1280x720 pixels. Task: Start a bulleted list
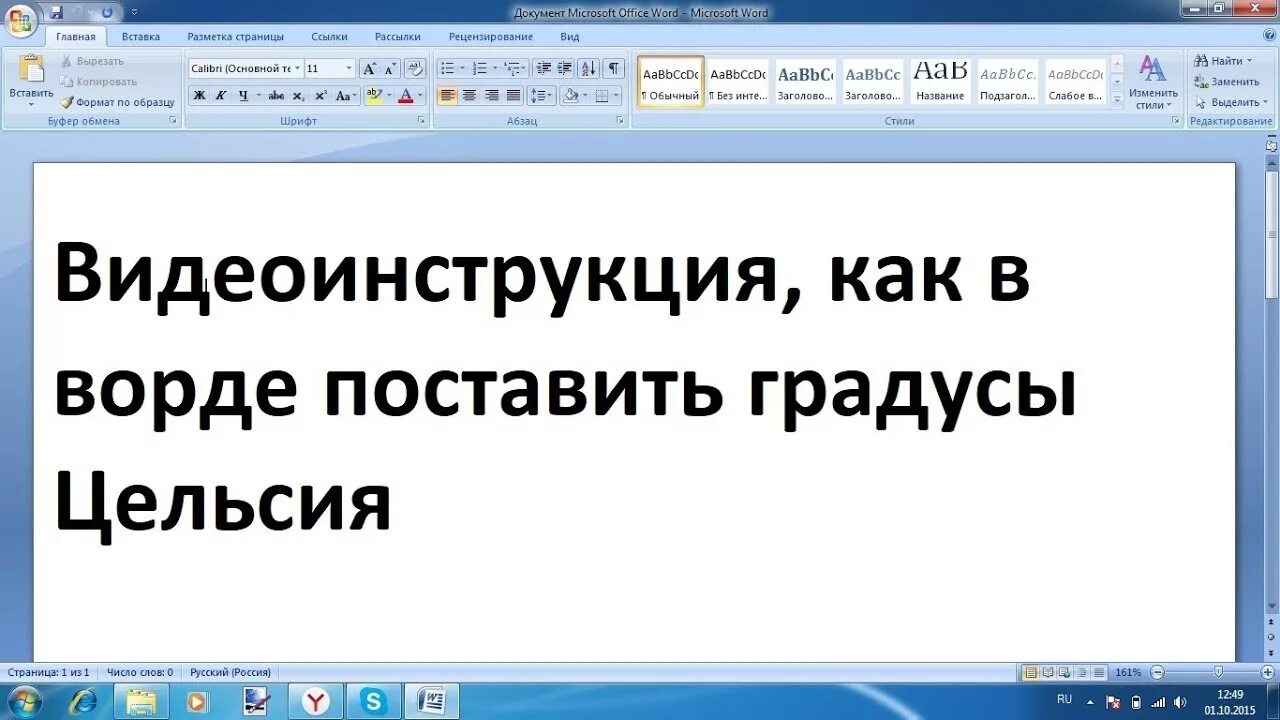coord(447,69)
